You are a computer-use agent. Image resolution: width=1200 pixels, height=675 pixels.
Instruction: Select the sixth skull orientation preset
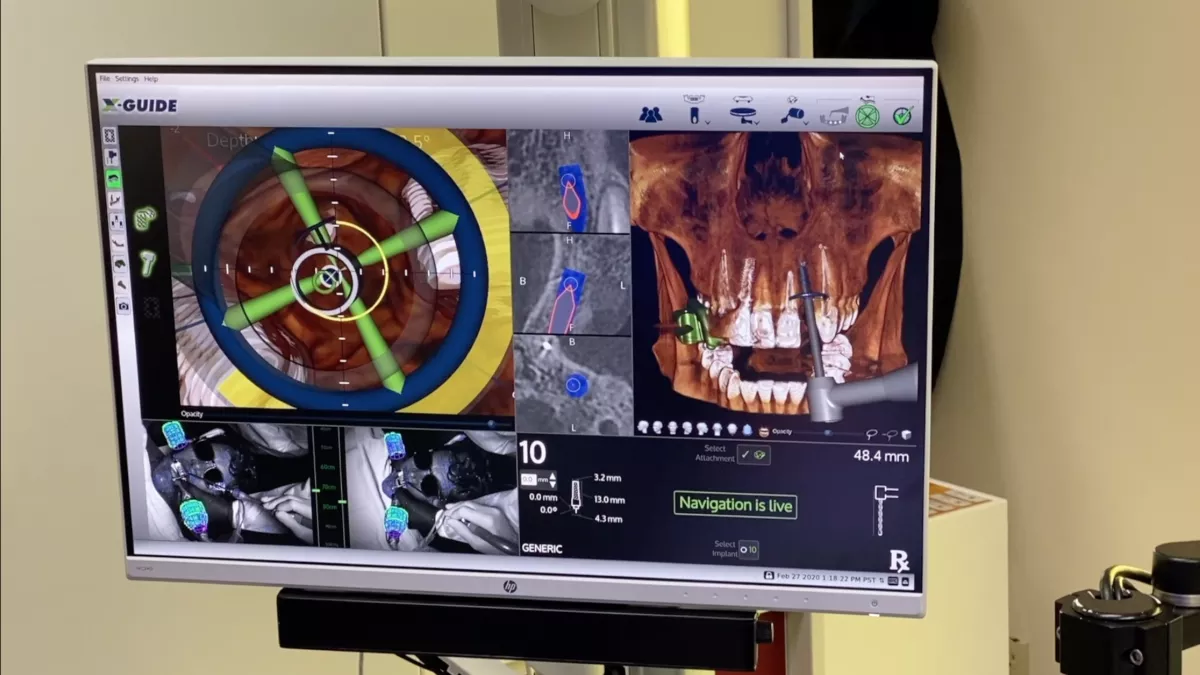coord(717,429)
